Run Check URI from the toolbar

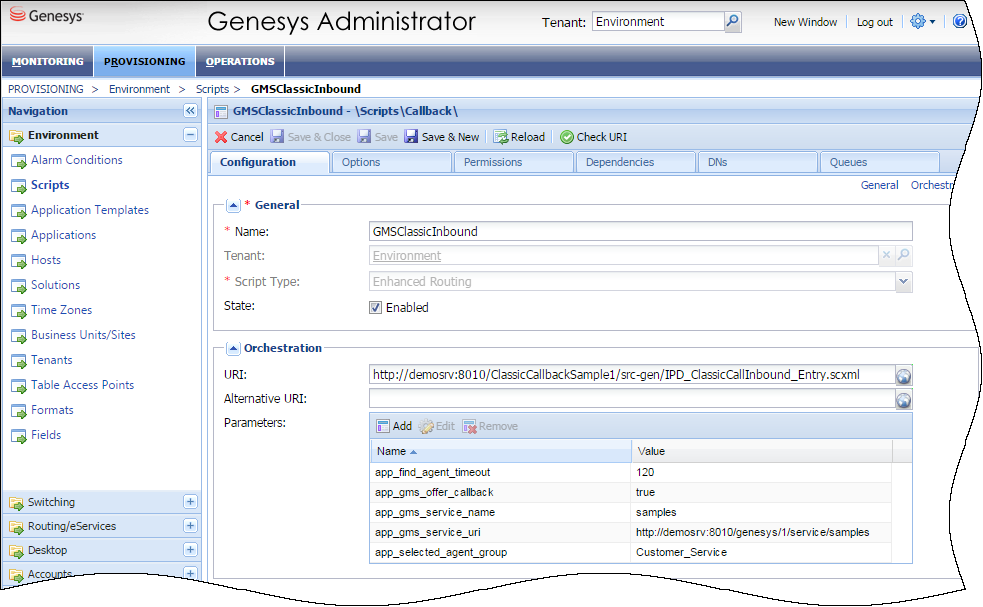click(x=593, y=137)
